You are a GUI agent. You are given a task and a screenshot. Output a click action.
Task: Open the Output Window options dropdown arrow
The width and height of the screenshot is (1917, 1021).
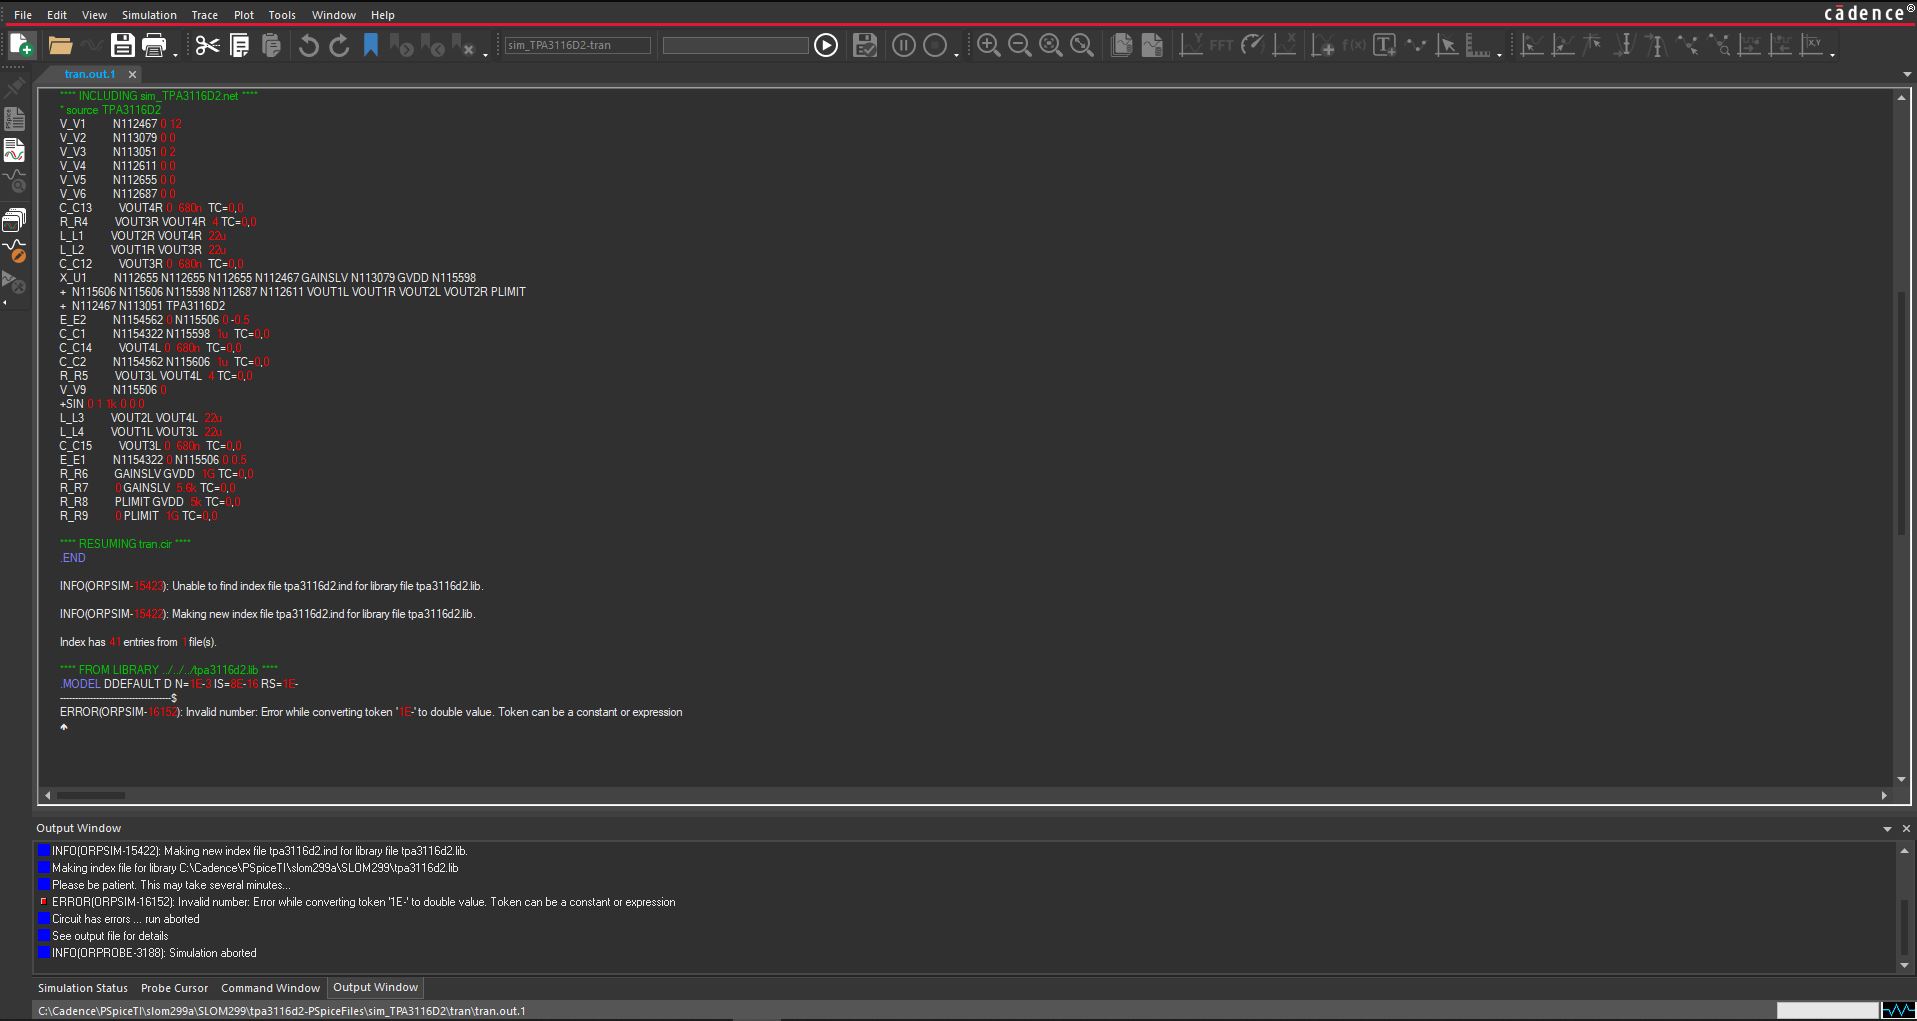coord(1888,828)
